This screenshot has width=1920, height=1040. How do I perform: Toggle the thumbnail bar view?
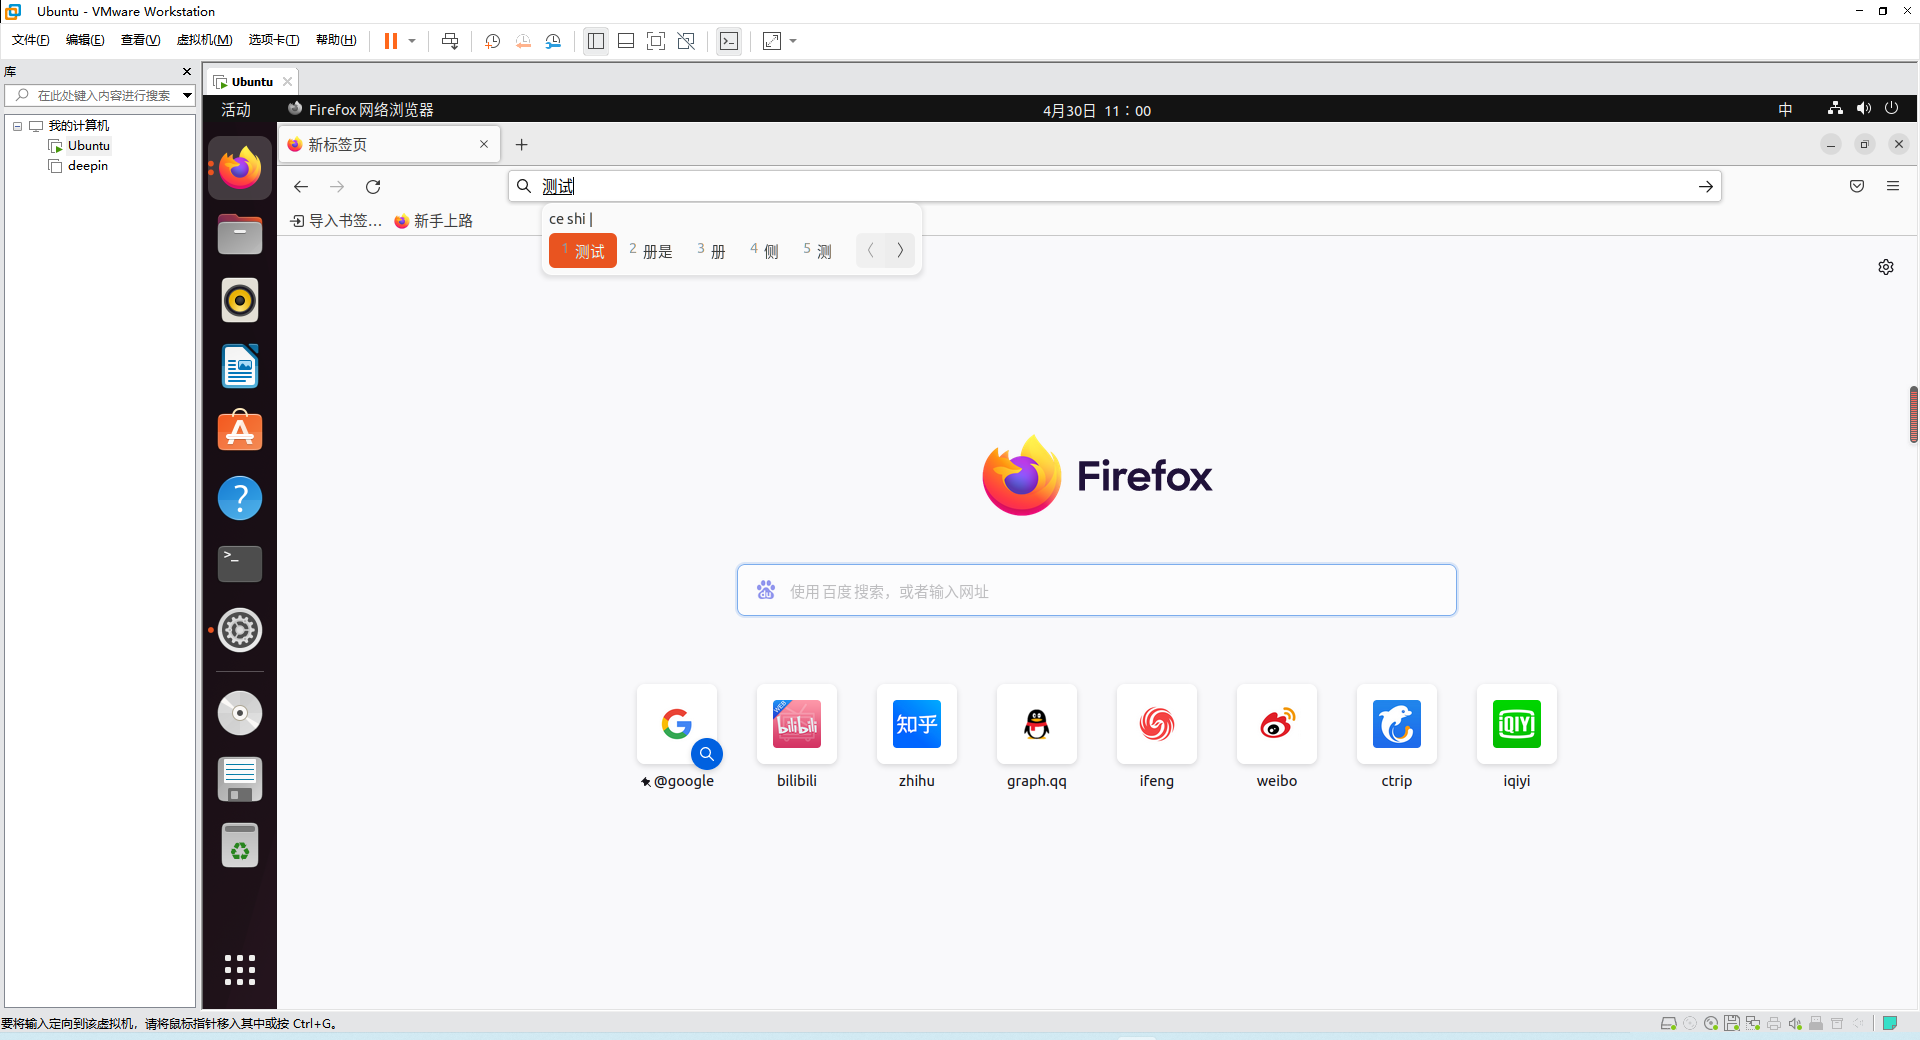pyautogui.click(x=626, y=41)
